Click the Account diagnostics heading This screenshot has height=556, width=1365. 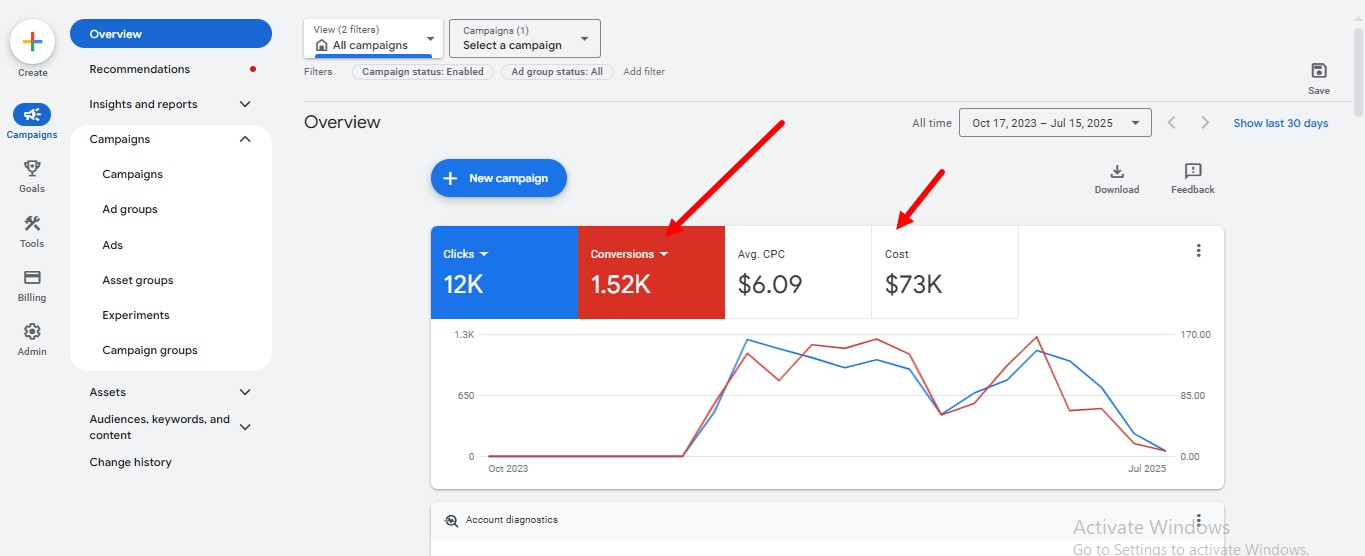(512, 520)
